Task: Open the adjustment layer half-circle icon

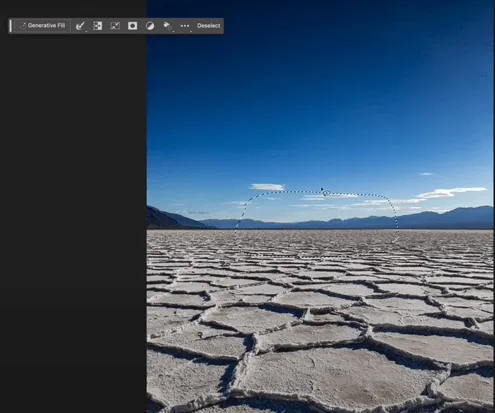Action: [150, 26]
